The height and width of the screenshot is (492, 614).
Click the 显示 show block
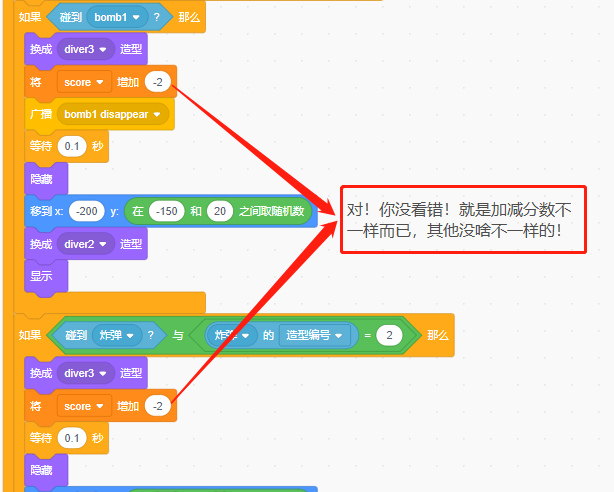point(46,276)
